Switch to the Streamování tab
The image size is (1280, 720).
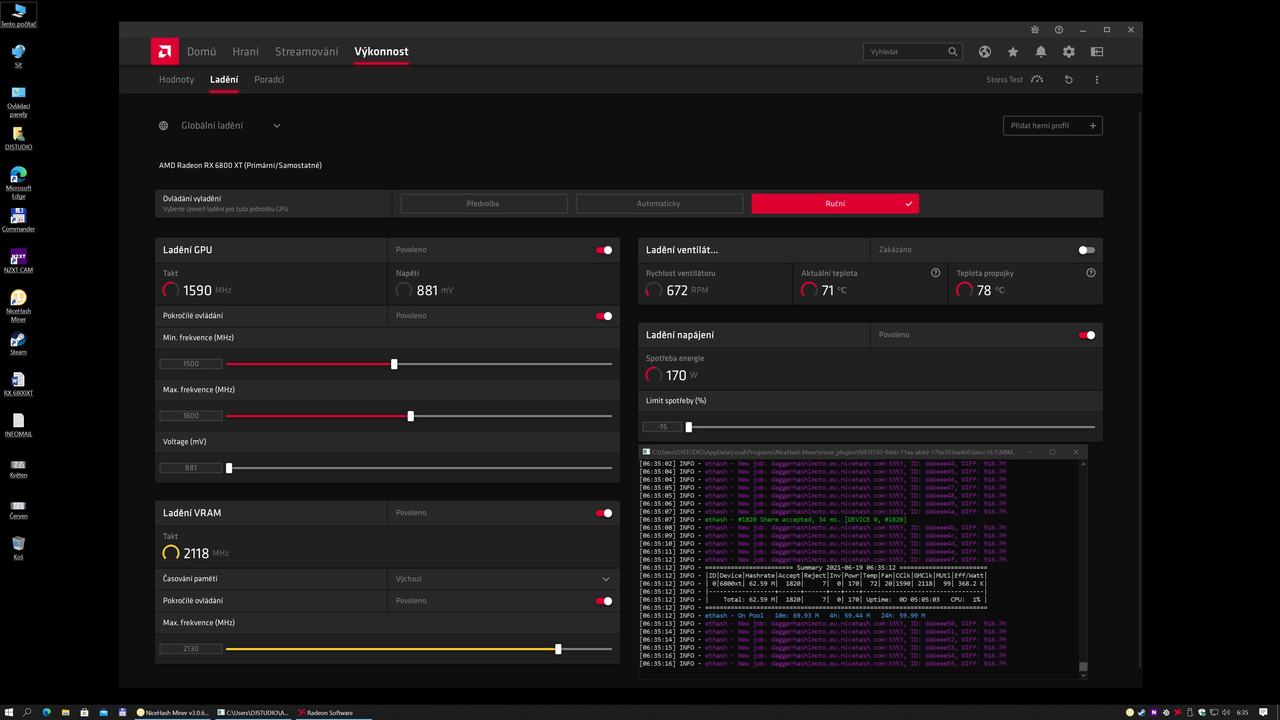click(306, 51)
